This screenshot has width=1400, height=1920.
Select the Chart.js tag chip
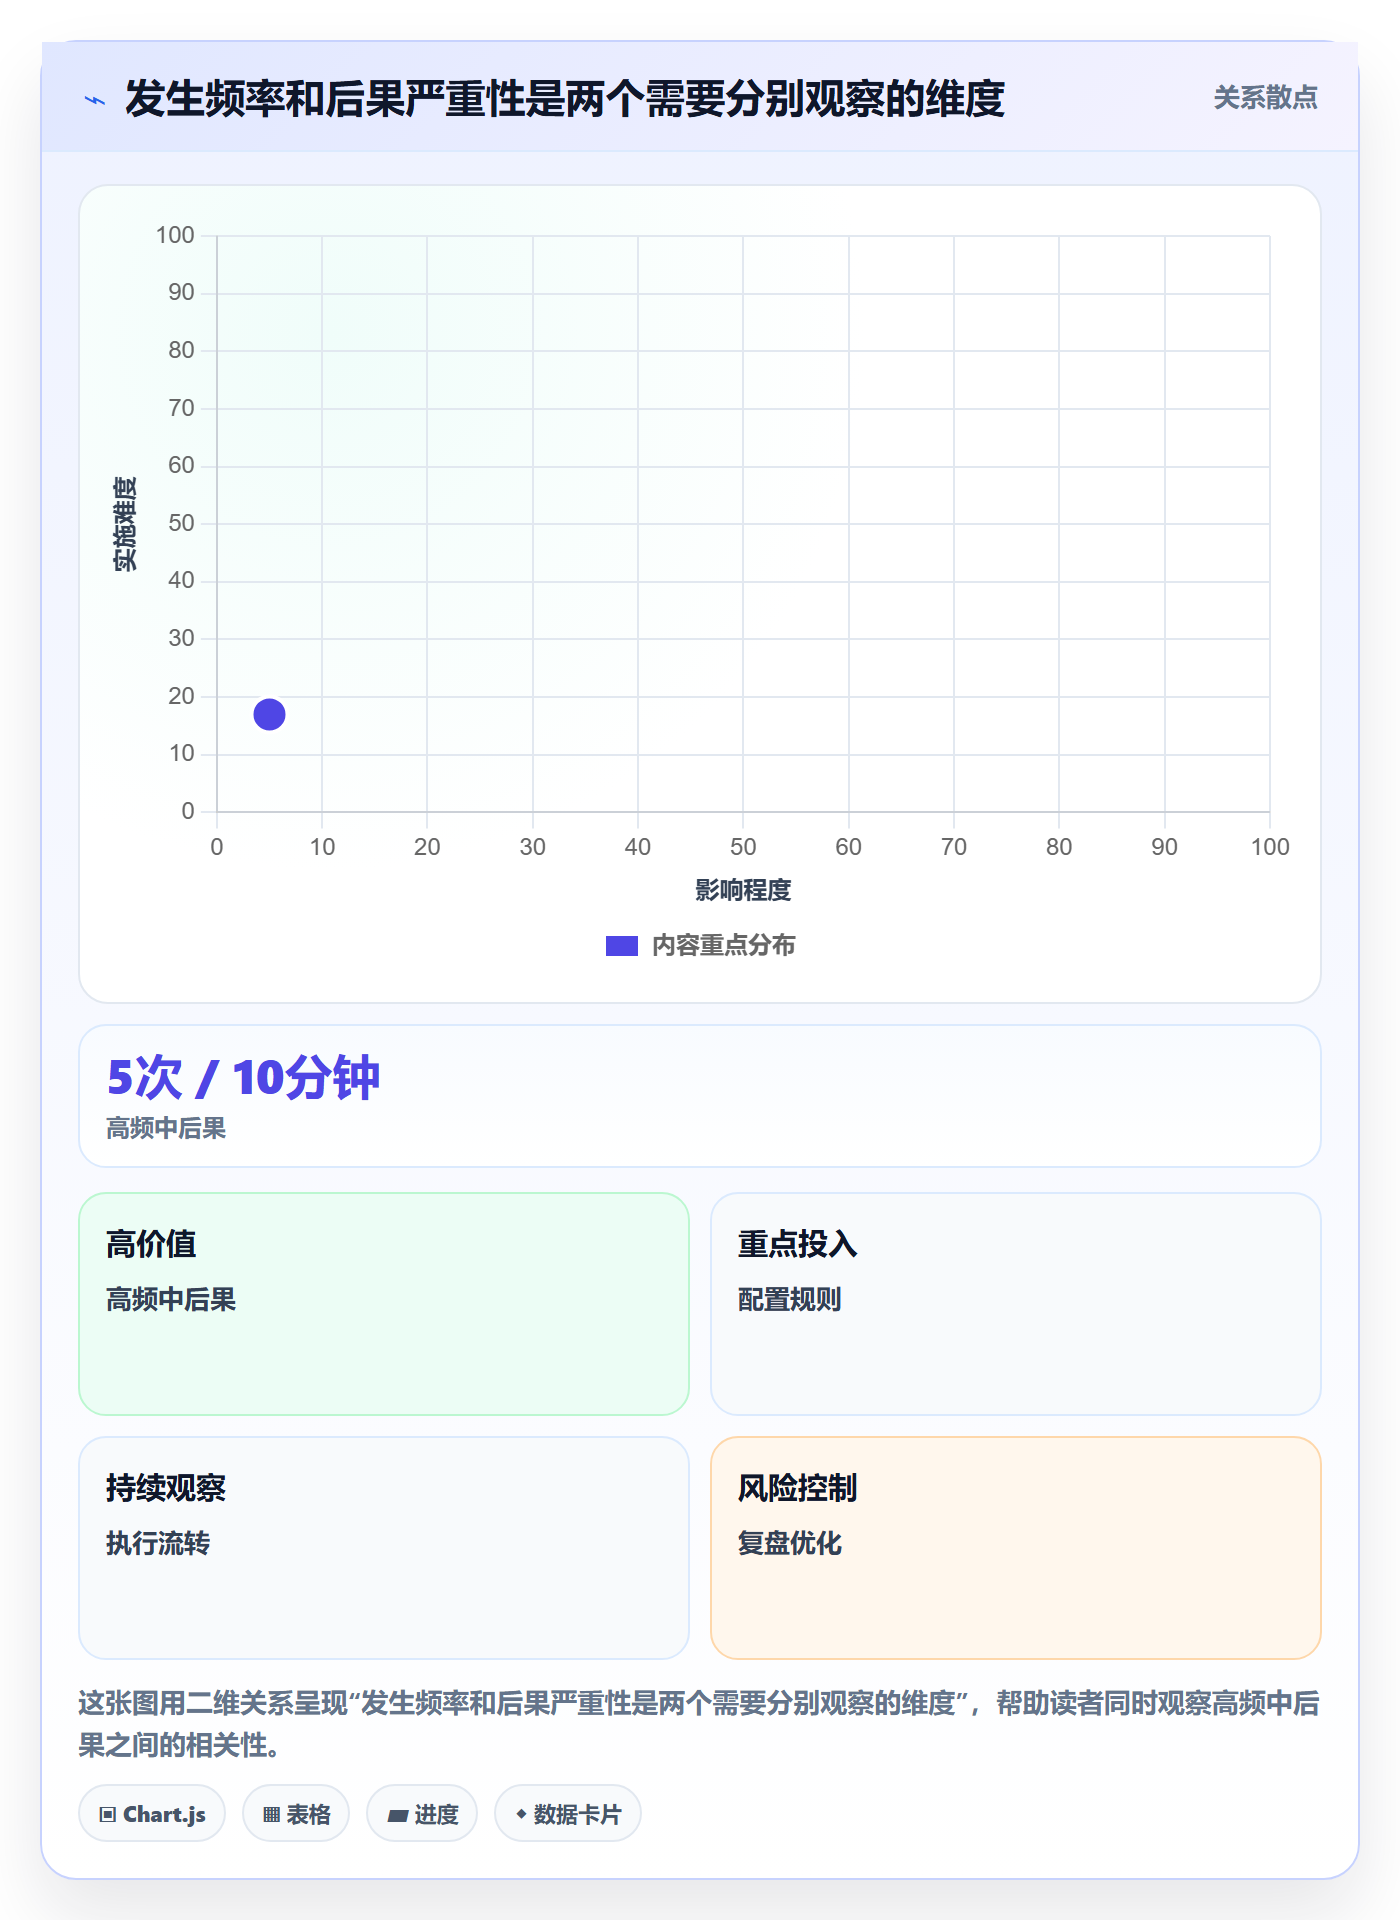pyautogui.click(x=152, y=1814)
